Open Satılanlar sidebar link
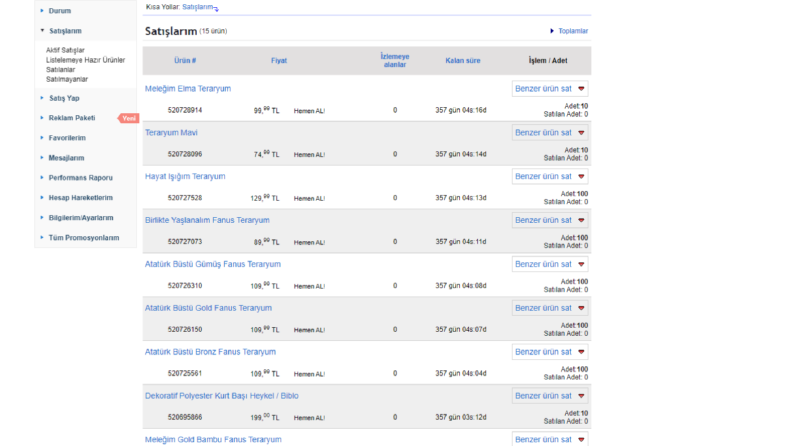793x446 pixels. [x=60, y=69]
